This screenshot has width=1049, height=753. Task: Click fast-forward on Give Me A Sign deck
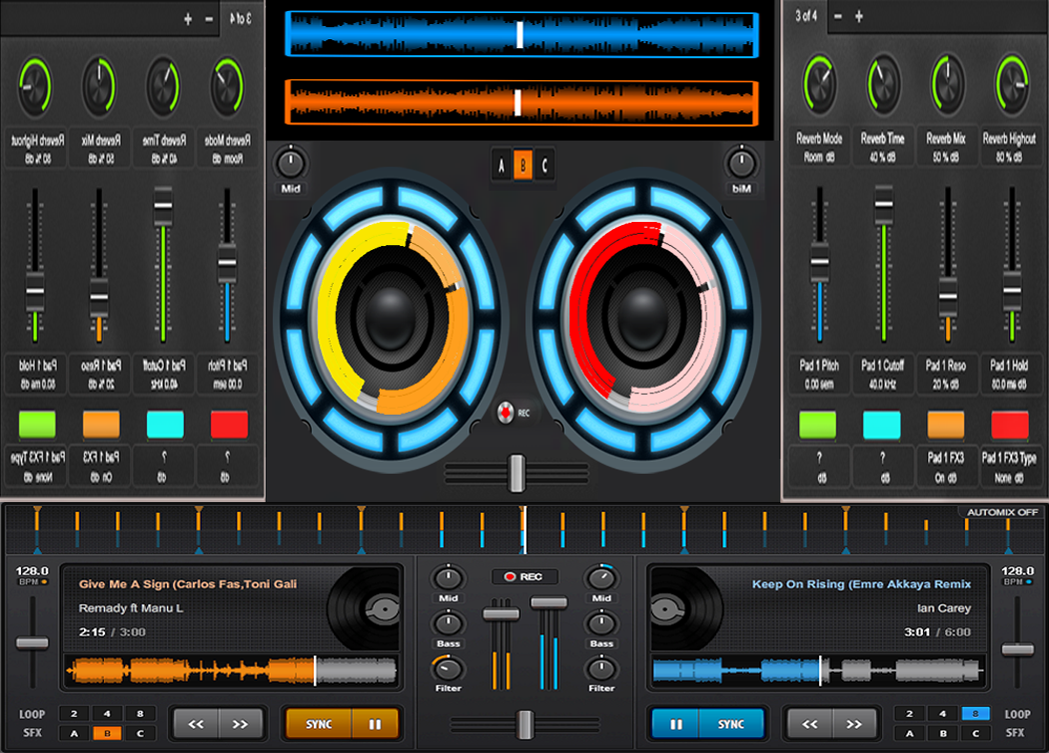(240, 724)
